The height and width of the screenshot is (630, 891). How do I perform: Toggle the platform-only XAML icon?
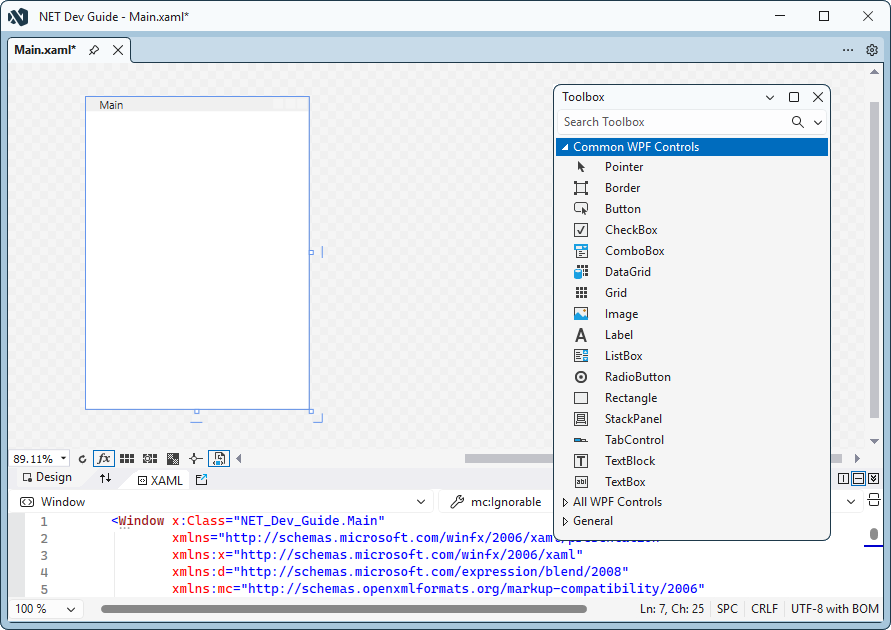219,458
